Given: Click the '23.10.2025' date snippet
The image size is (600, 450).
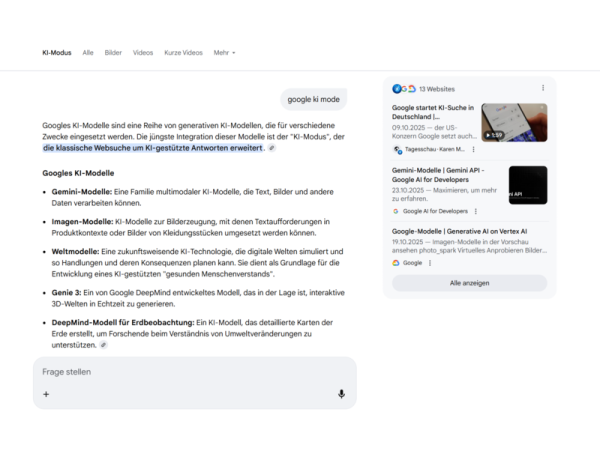Looking at the screenshot, I should coord(408,190).
